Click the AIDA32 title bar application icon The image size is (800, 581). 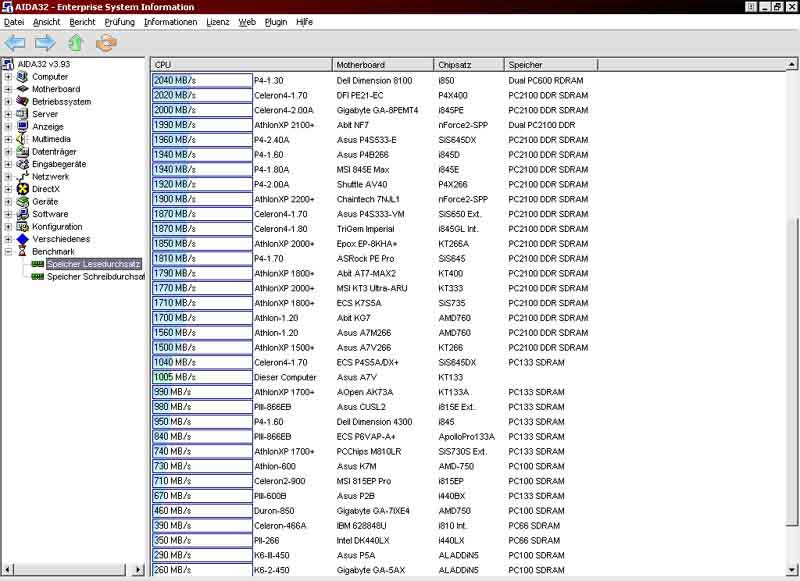click(x=7, y=7)
